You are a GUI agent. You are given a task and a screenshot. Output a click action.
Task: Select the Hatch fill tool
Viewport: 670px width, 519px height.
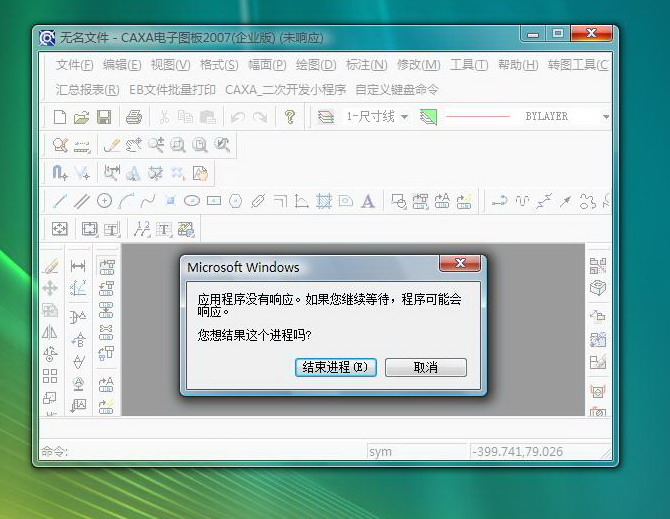click(324, 201)
